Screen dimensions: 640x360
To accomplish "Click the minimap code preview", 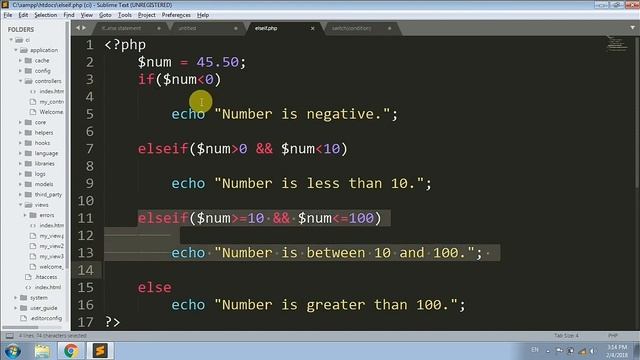I will click(x=617, y=44).
